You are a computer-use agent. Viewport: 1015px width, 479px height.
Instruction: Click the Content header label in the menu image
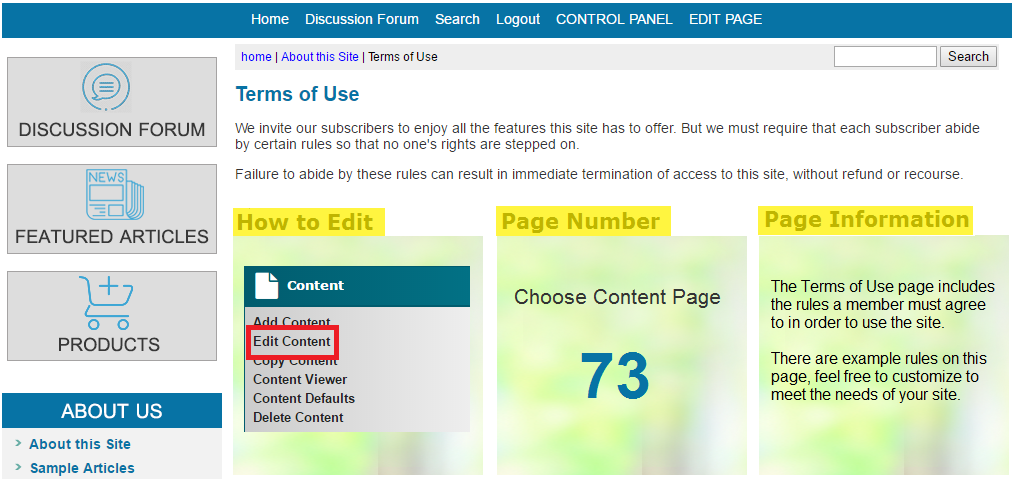coord(315,285)
